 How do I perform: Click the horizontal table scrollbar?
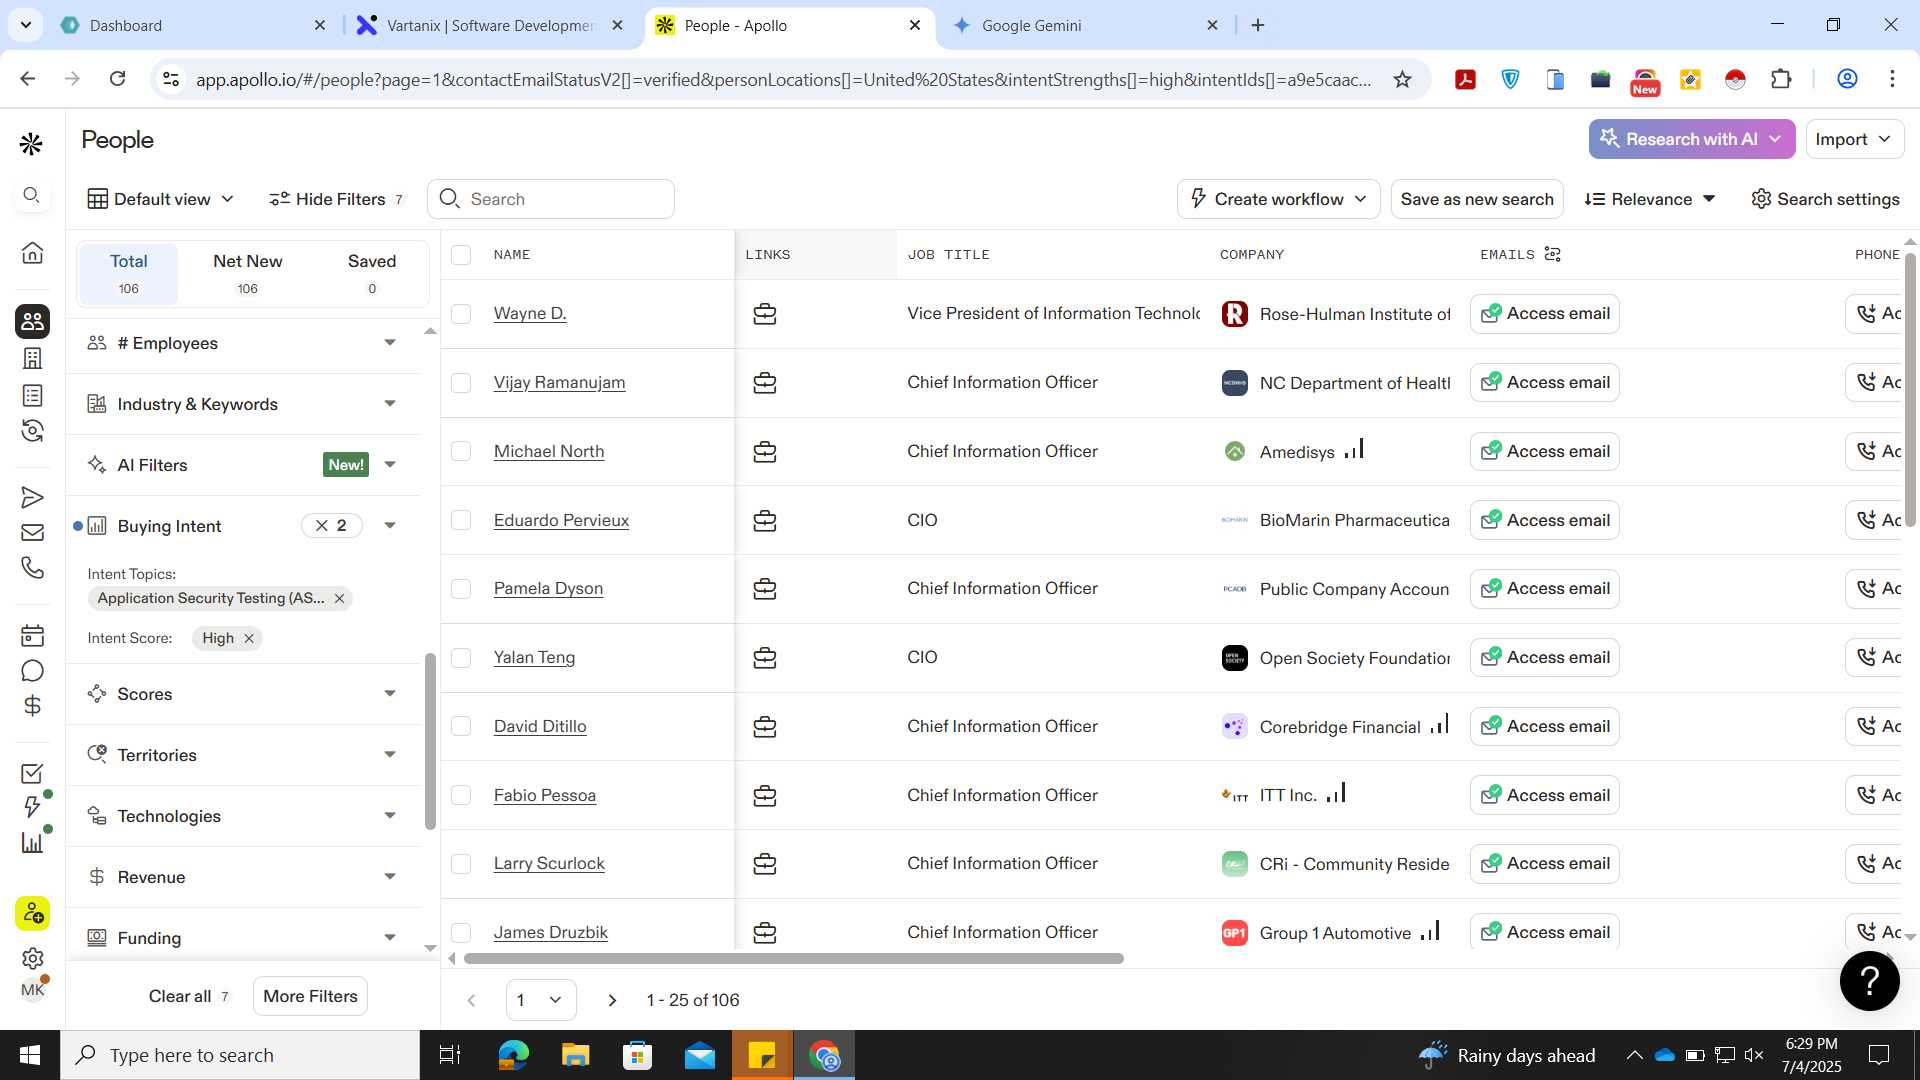pos(793,958)
